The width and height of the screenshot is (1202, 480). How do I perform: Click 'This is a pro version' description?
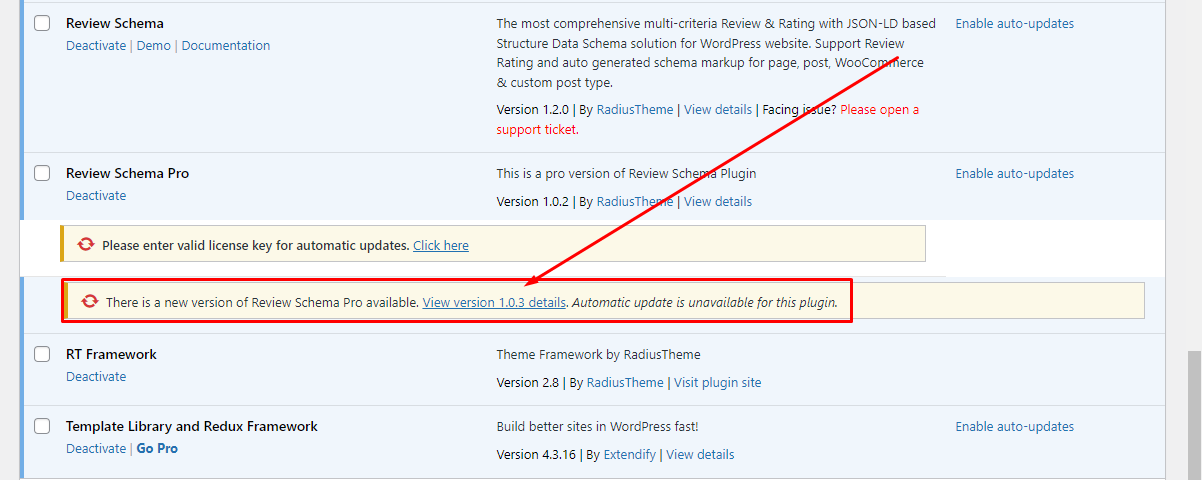(x=626, y=173)
